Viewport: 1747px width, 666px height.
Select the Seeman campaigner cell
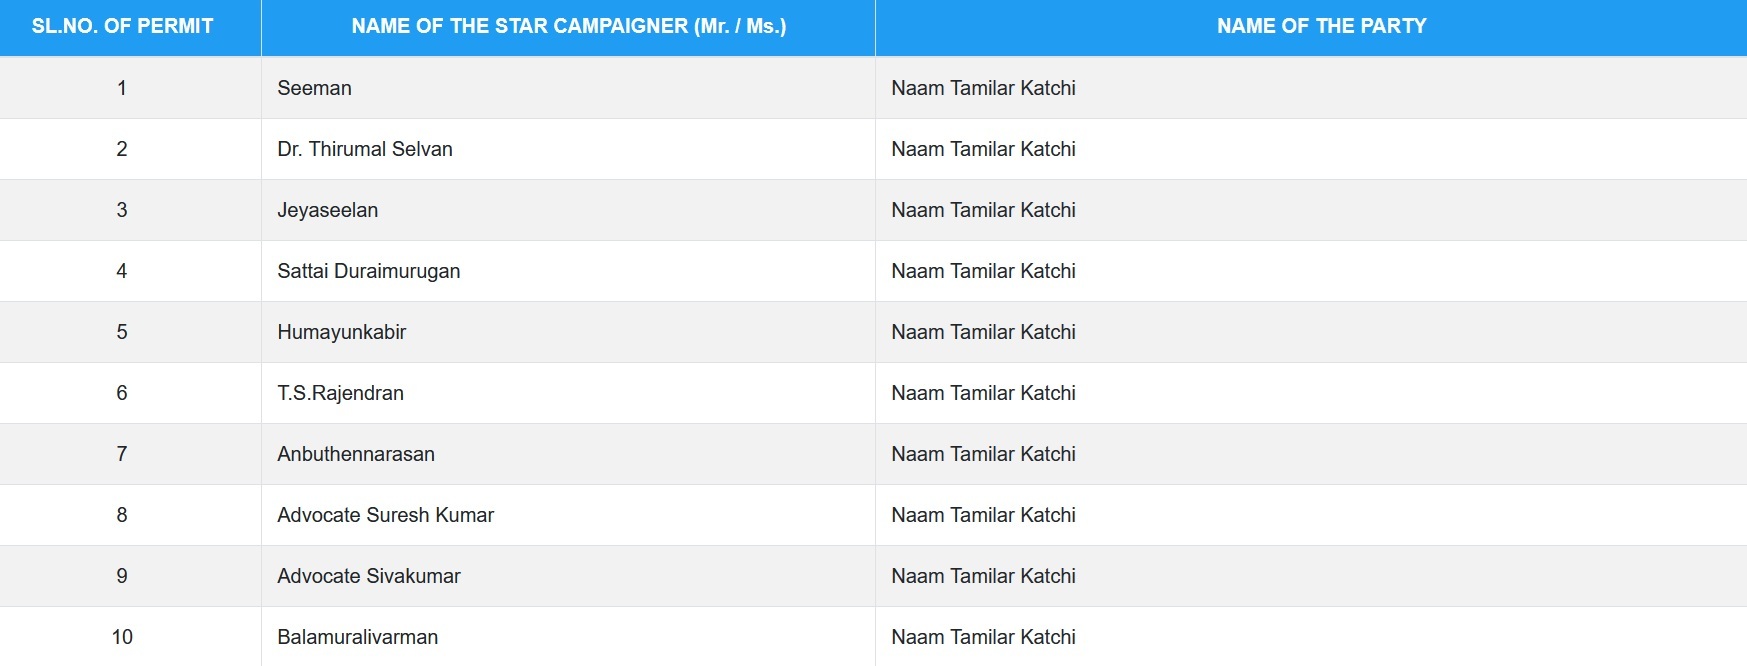click(314, 88)
